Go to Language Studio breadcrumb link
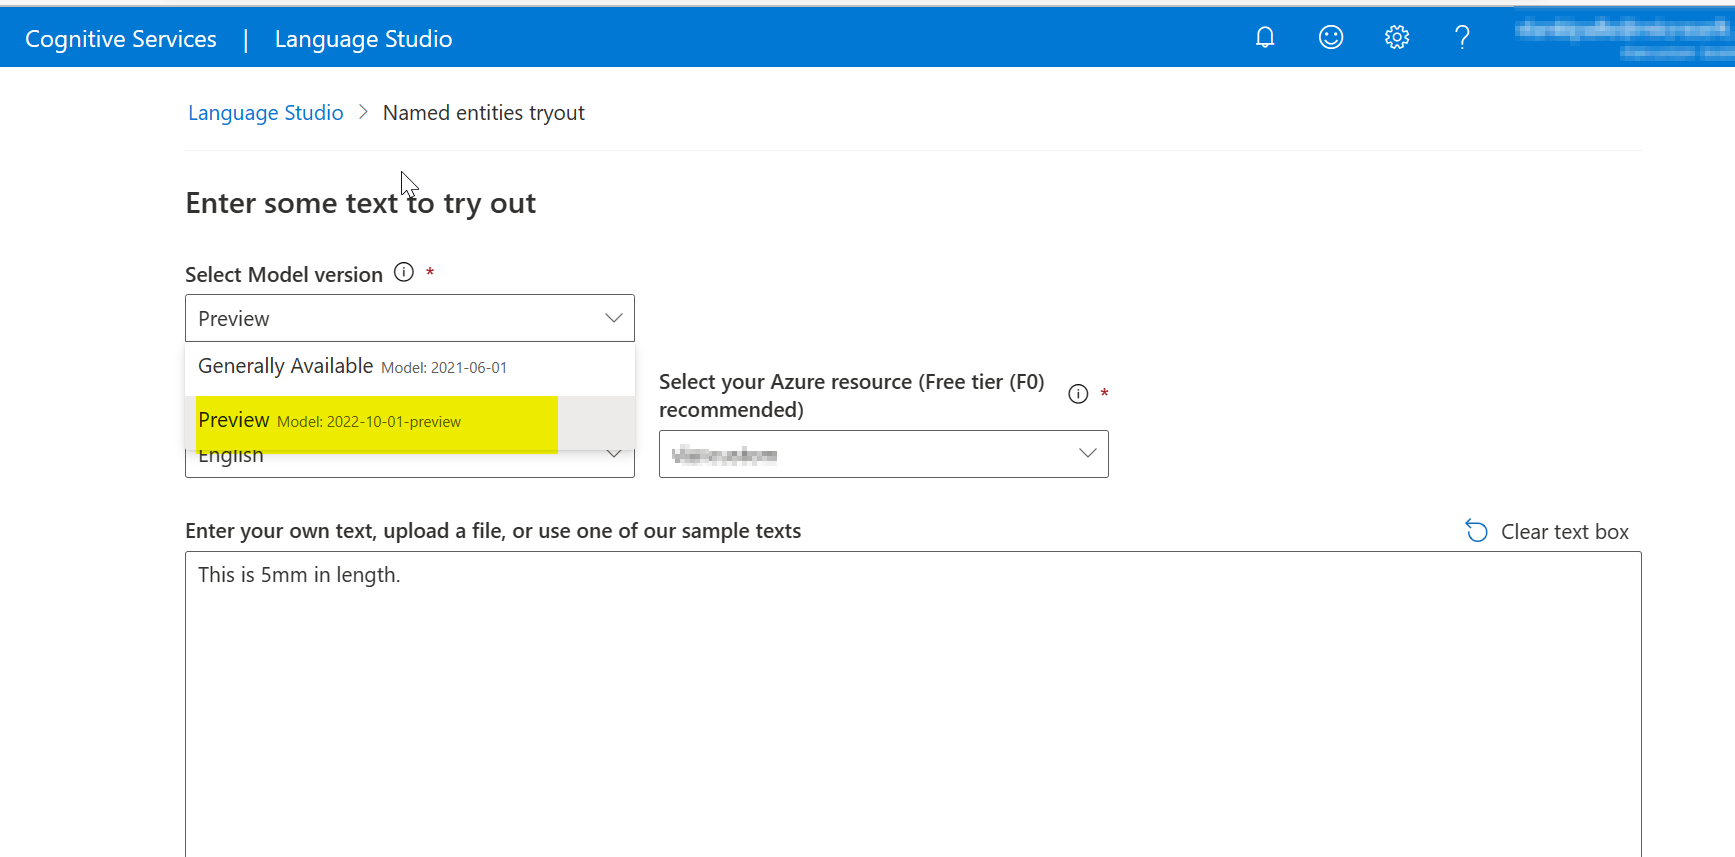This screenshot has width=1735, height=857. 266,113
